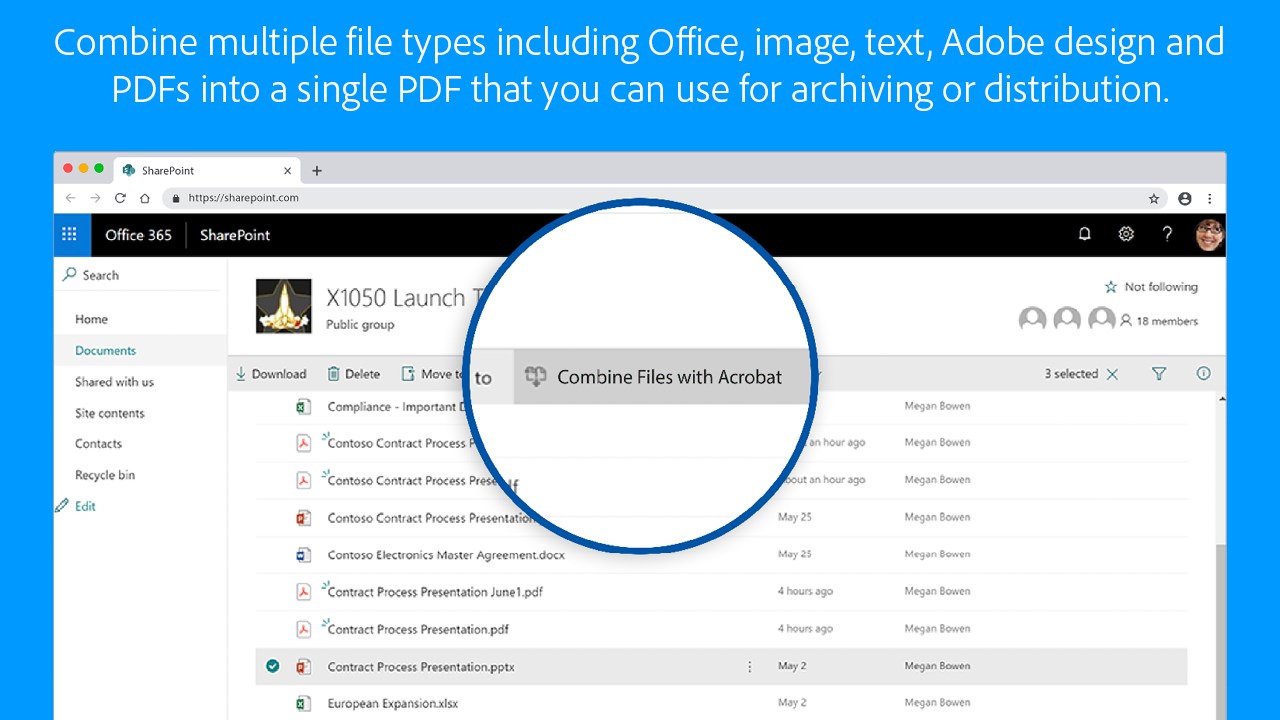
Task: Click Megan Bowen on the European Expansion row
Action: click(x=937, y=703)
